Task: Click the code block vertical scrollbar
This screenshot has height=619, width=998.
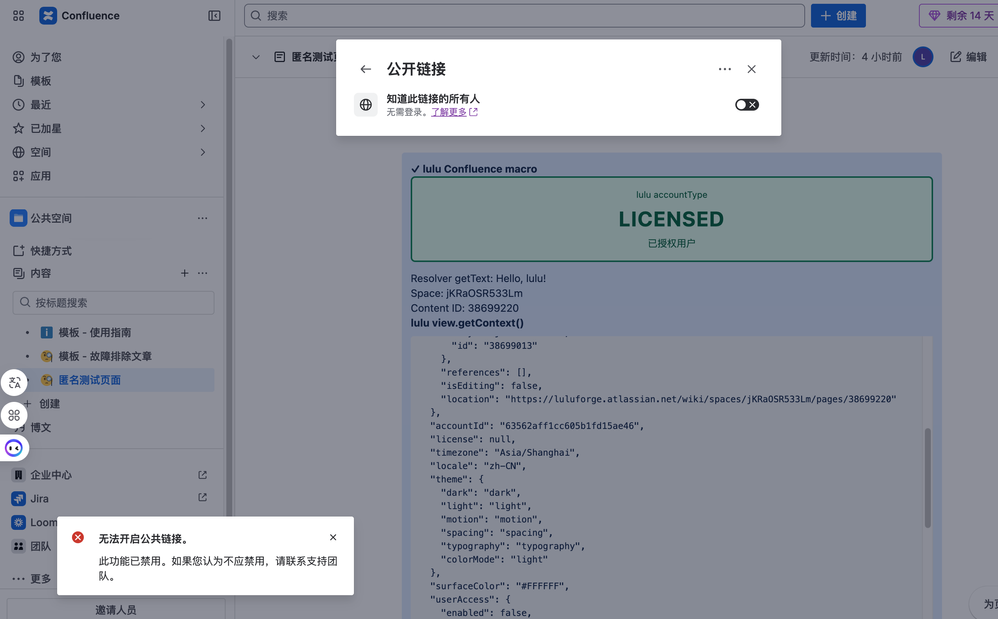Action: 928,478
